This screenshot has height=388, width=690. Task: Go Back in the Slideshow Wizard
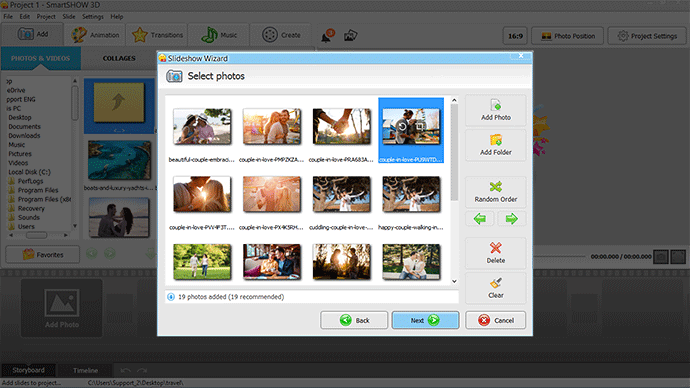point(354,320)
